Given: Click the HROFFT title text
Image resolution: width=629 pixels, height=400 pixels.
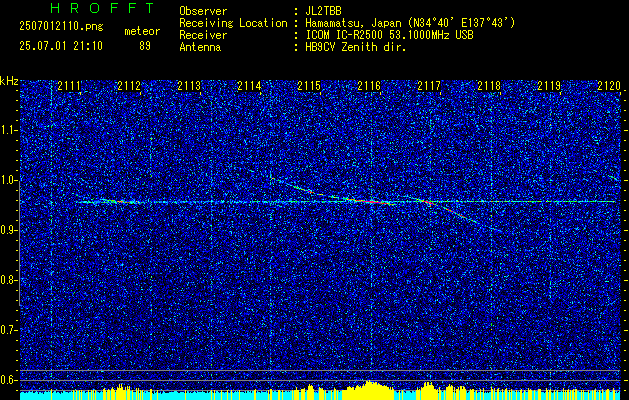Looking at the screenshot, I should (102, 8).
